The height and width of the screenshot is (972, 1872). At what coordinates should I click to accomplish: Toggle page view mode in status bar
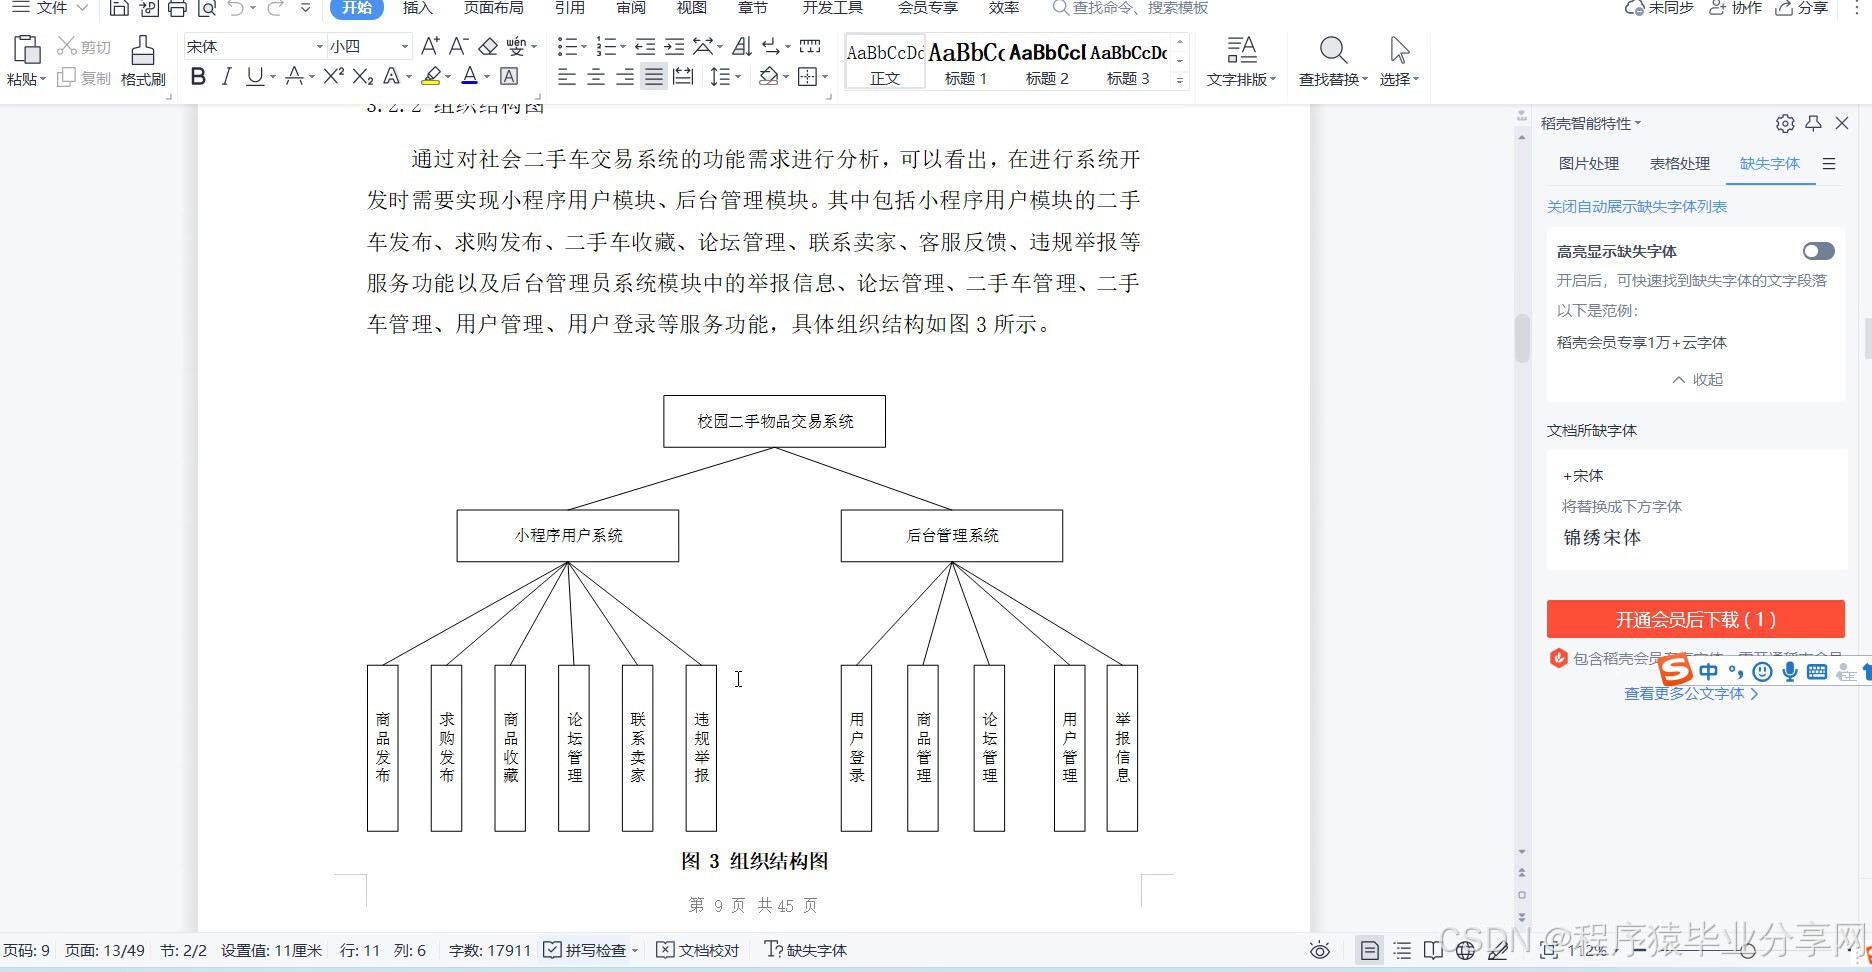(x=1370, y=951)
